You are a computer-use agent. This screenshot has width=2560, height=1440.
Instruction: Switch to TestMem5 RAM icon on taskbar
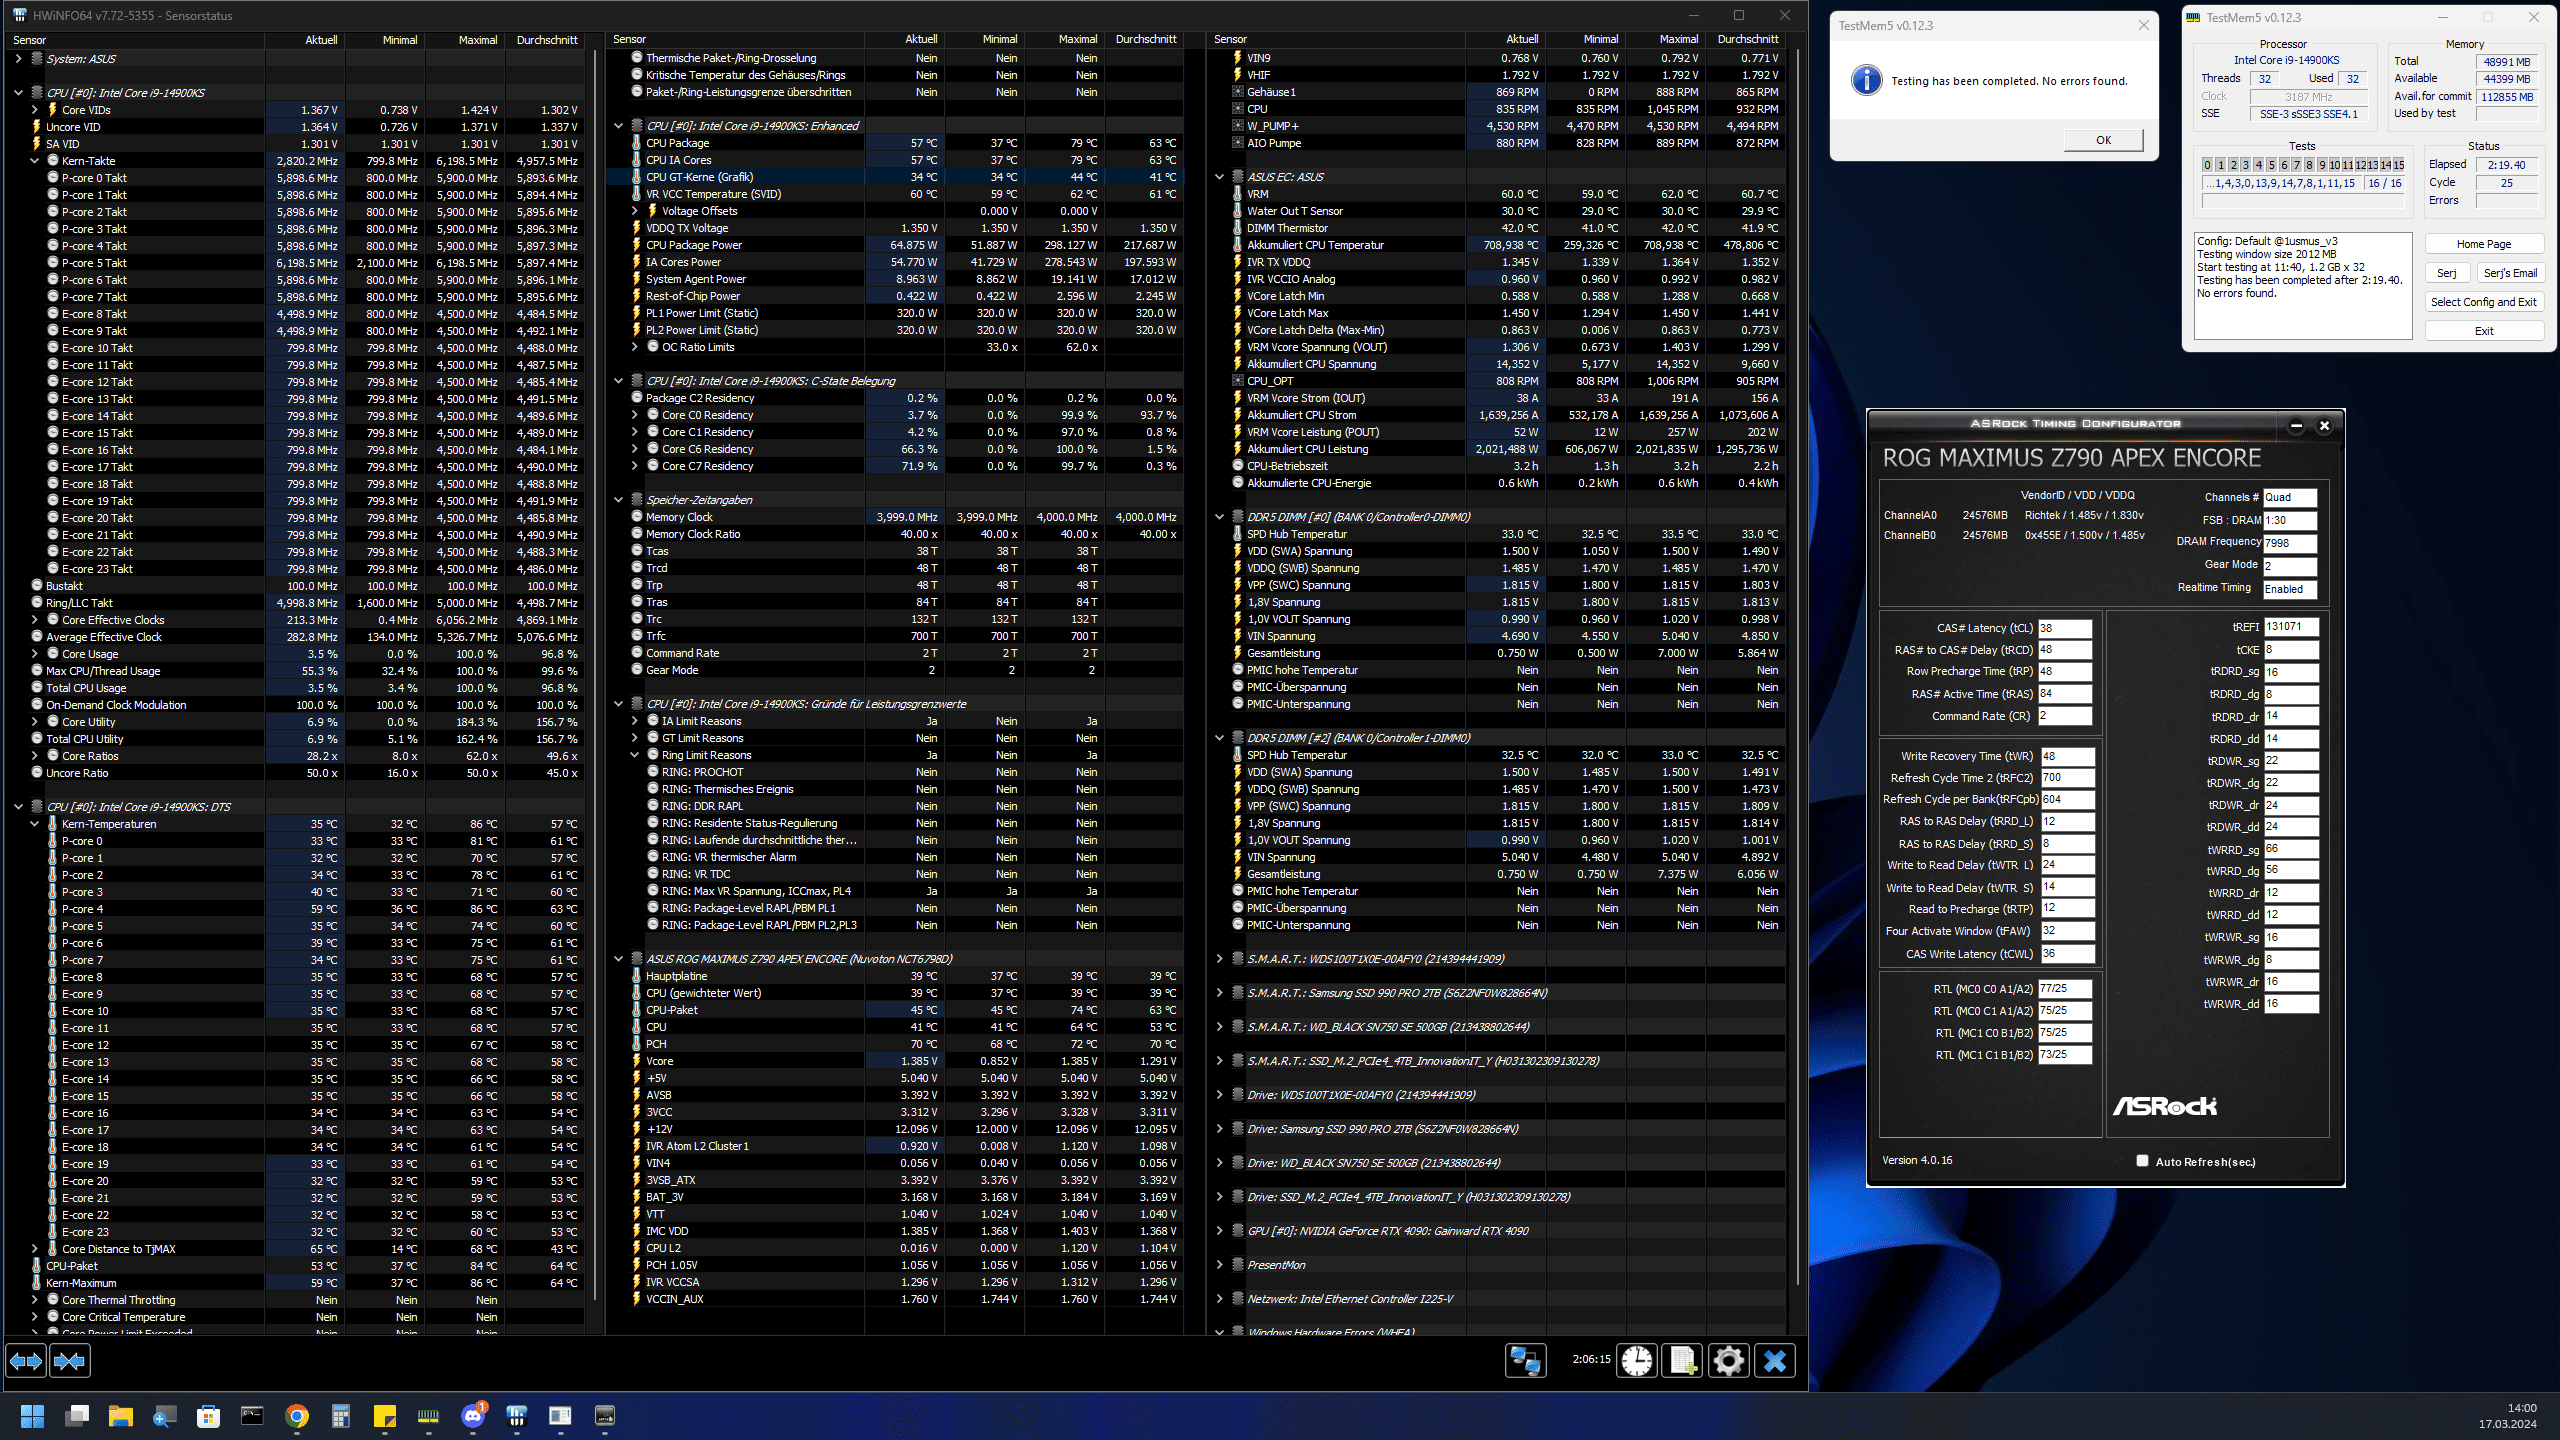tap(429, 1416)
